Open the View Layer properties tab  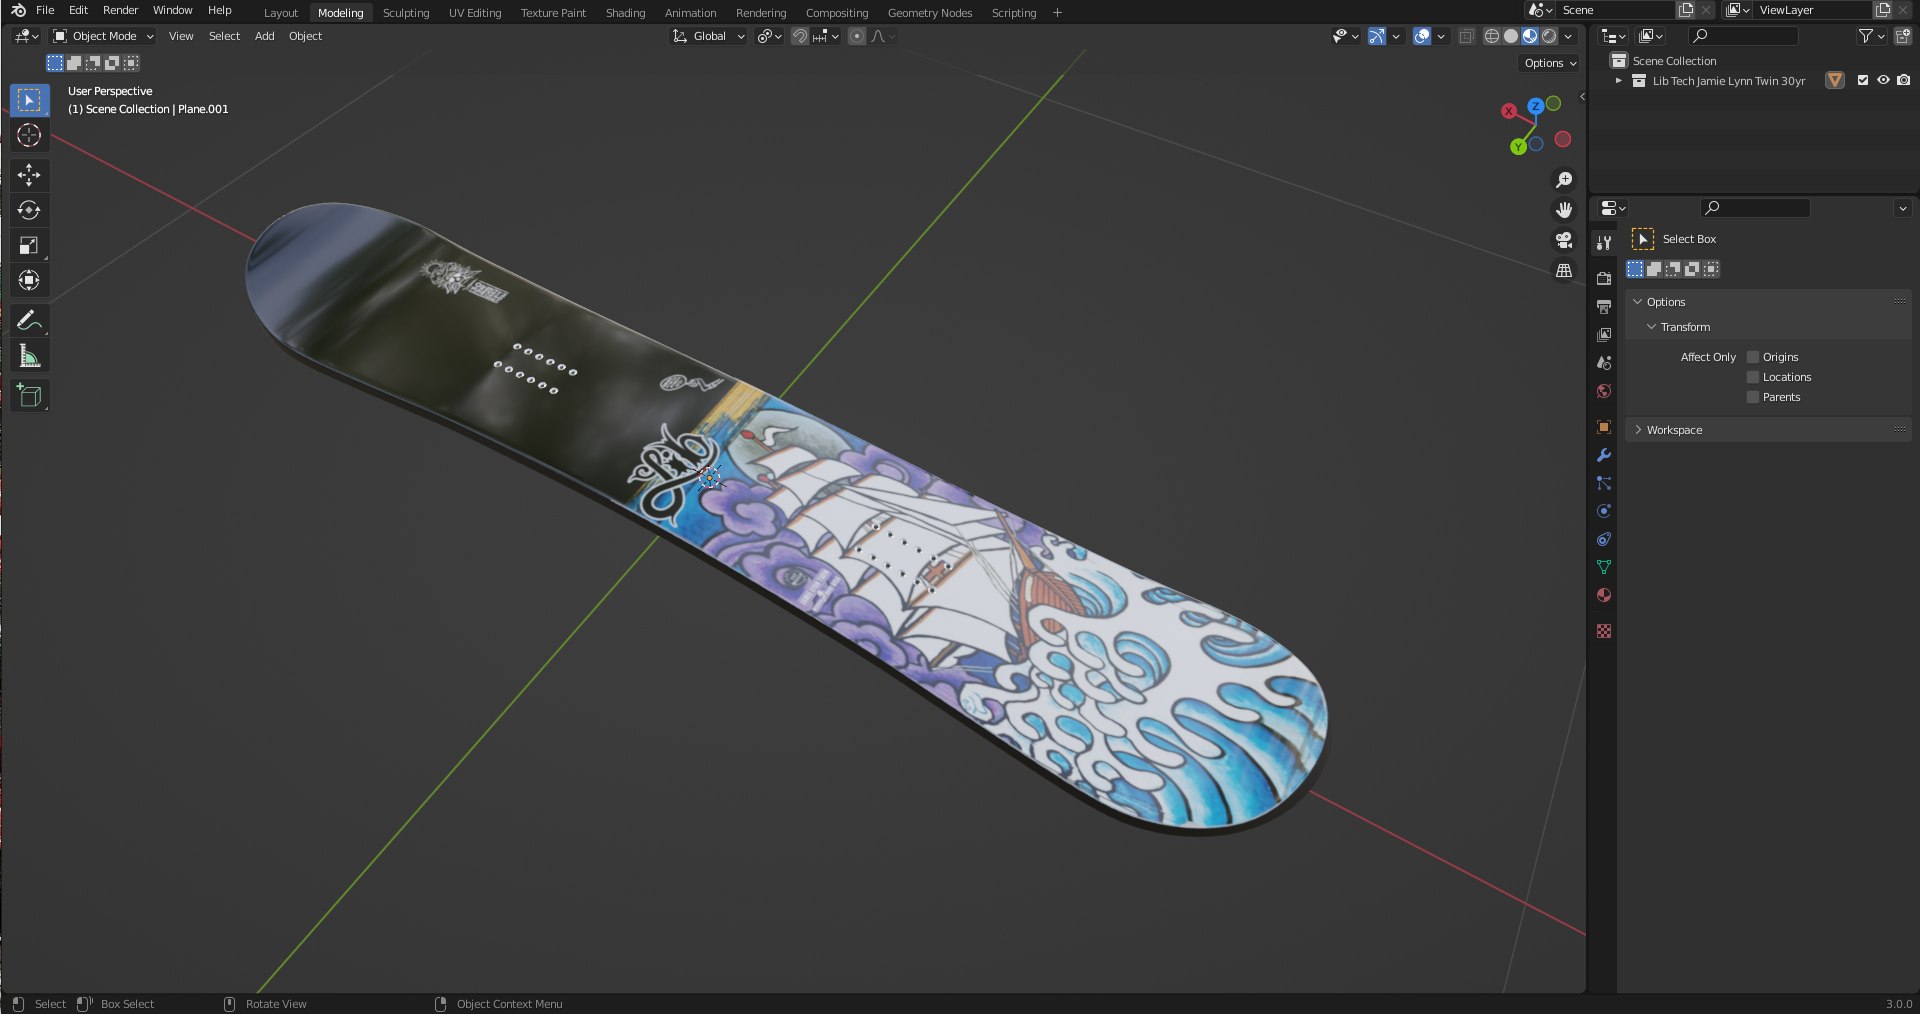(x=1604, y=335)
